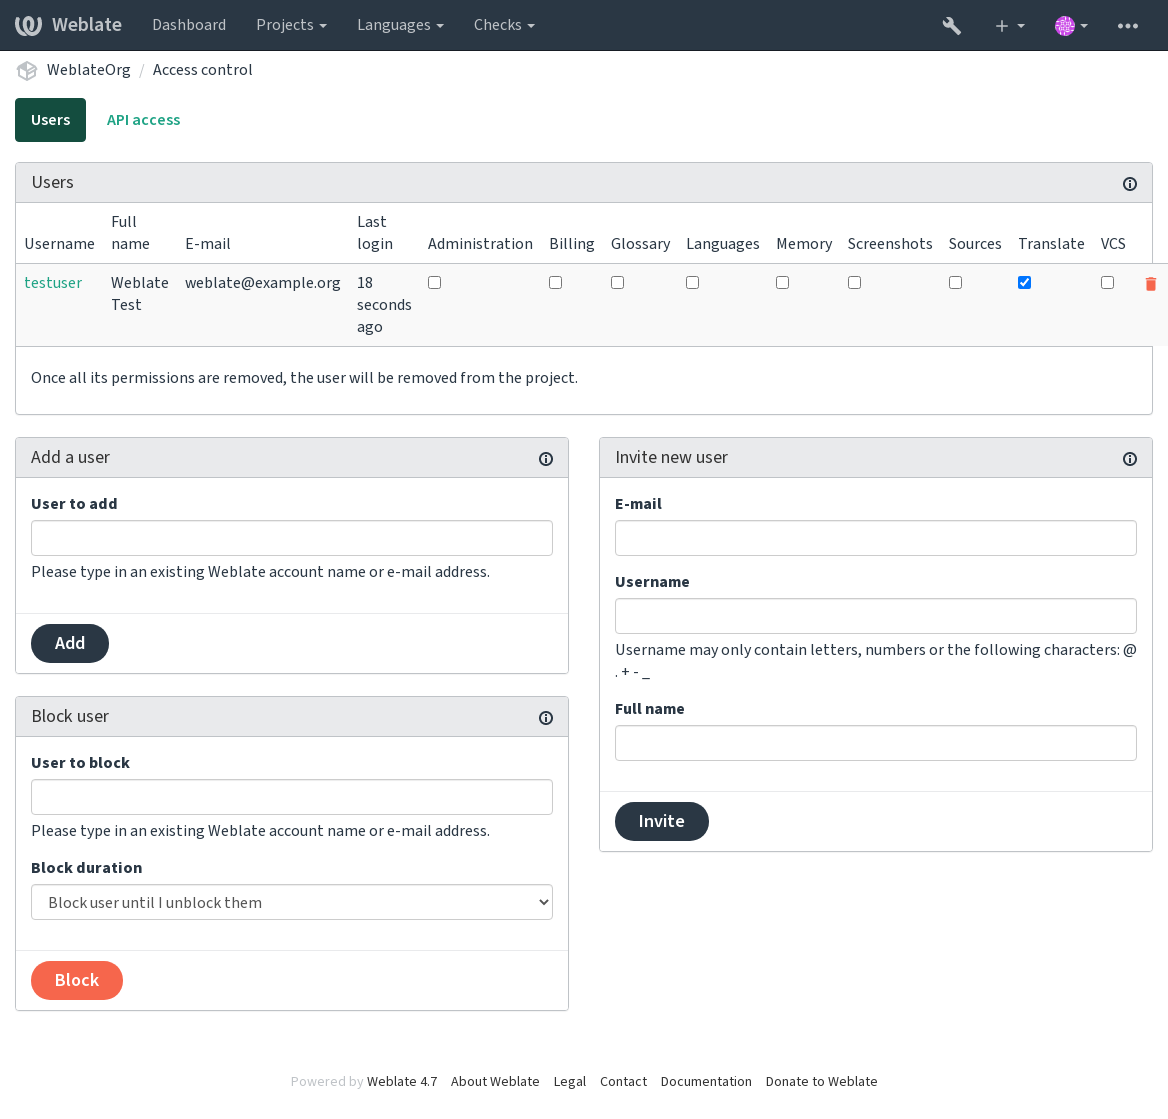
Task: Click the Weblate logo icon
Action: pos(28,25)
